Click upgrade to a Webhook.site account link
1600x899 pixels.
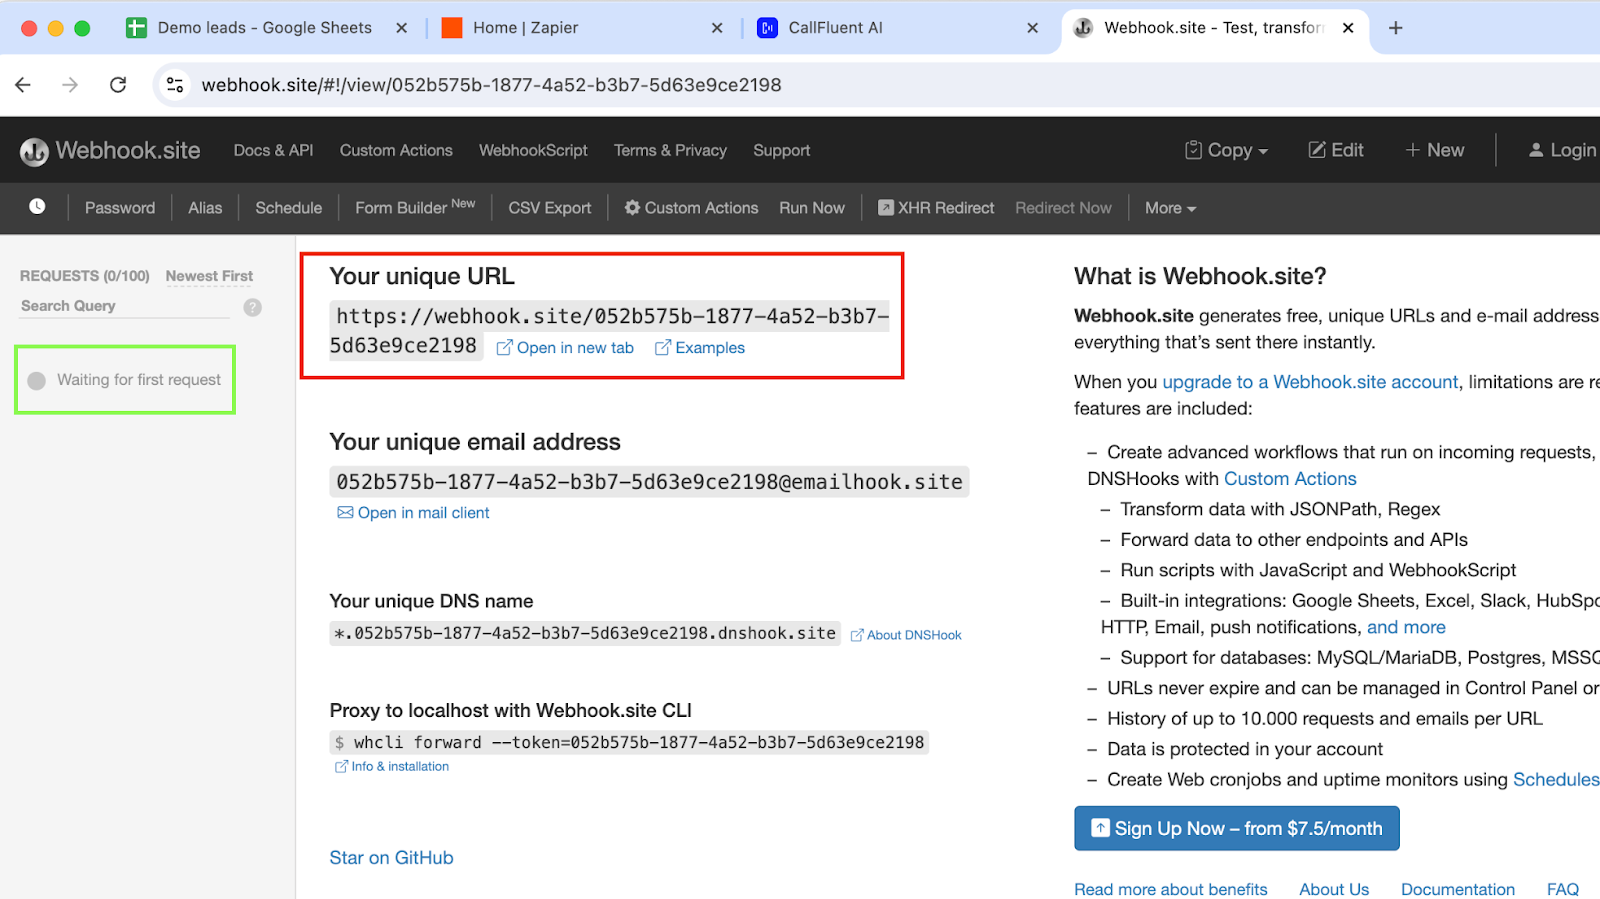click(x=1310, y=382)
